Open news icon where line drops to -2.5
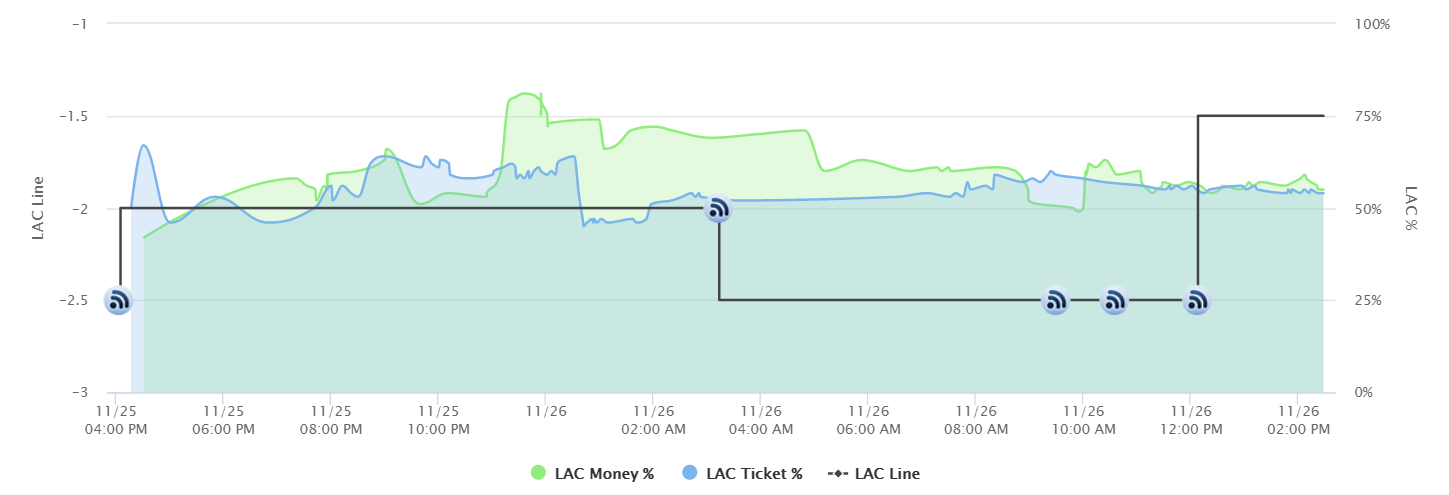The width and height of the screenshot is (1449, 495). [x=718, y=209]
